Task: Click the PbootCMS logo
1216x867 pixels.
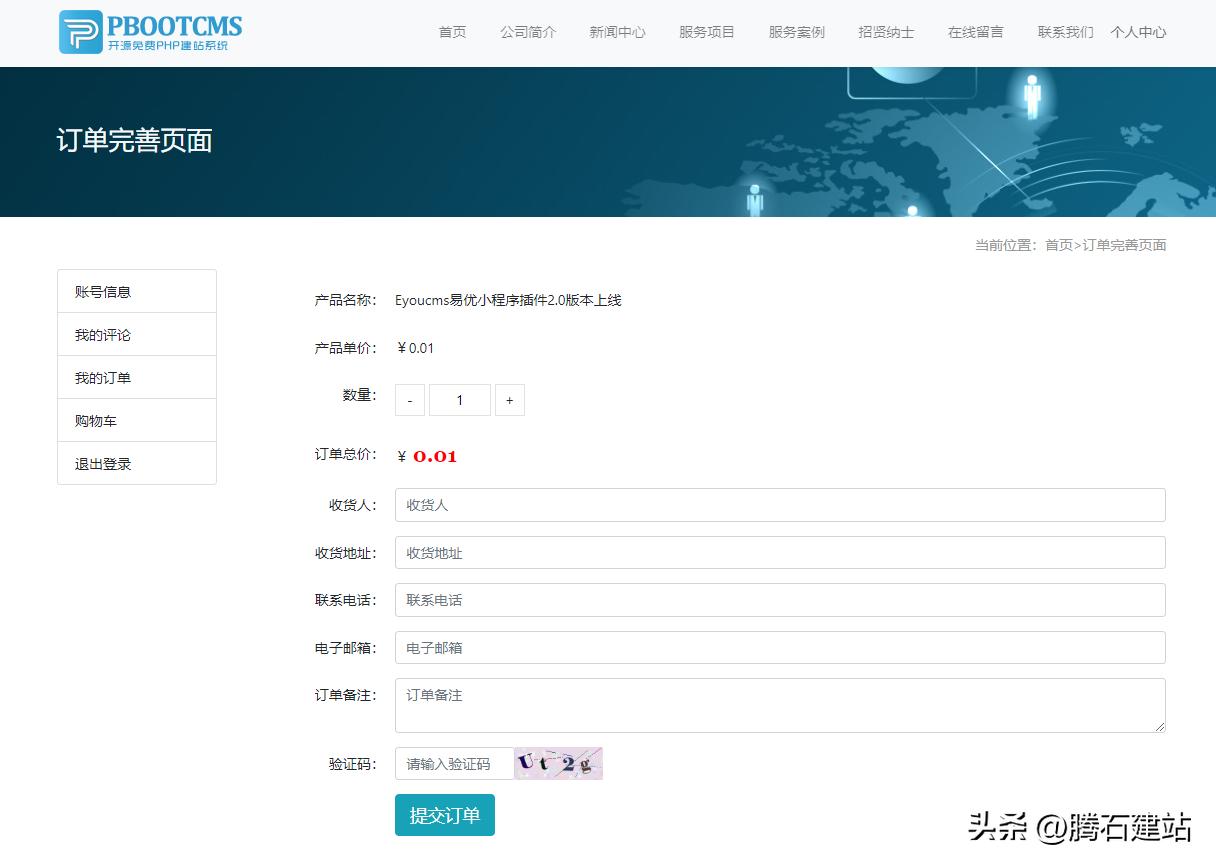Action: (151, 32)
